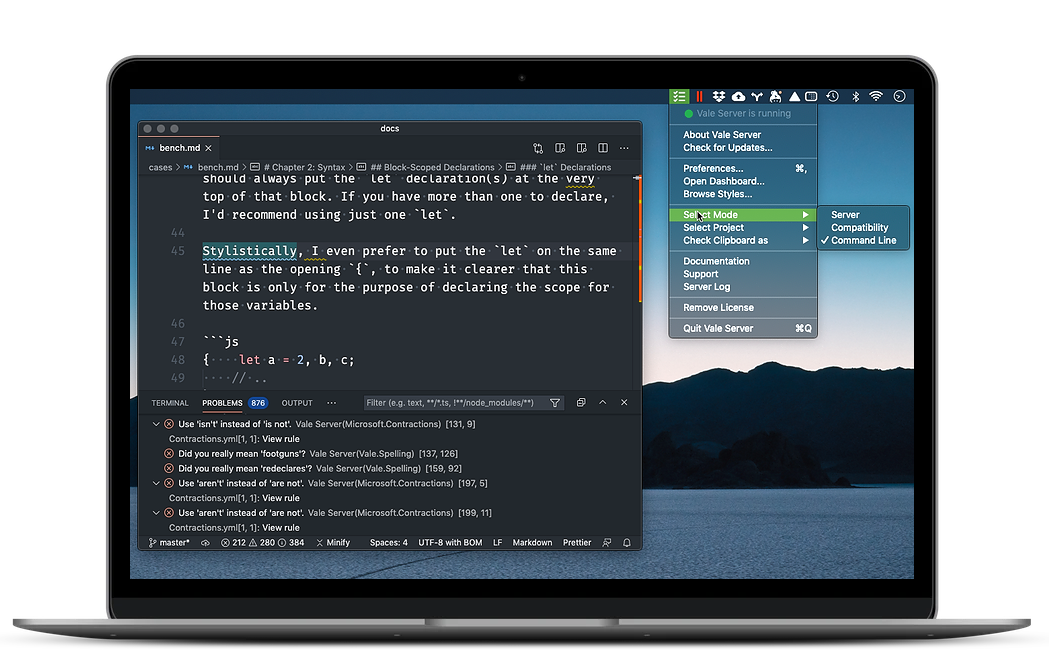Click the branching arrows menu bar icon
Viewport: 1049px width, 671px height.
[x=757, y=96]
